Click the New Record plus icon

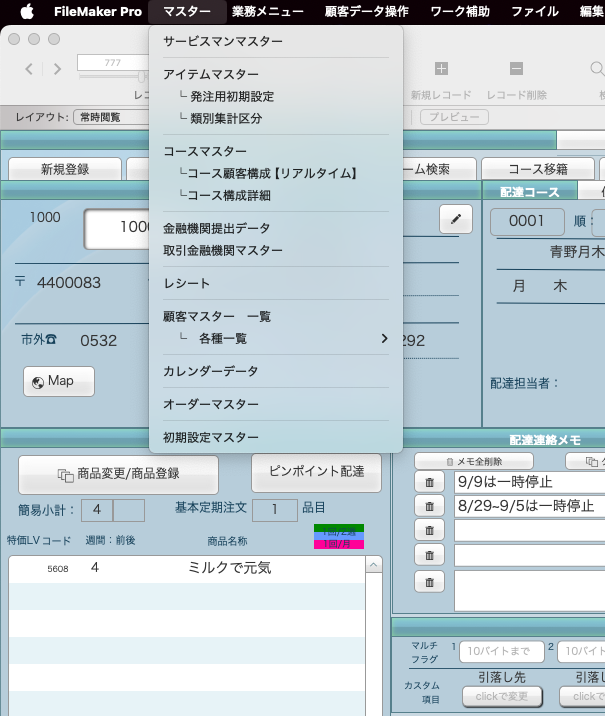click(x=441, y=69)
